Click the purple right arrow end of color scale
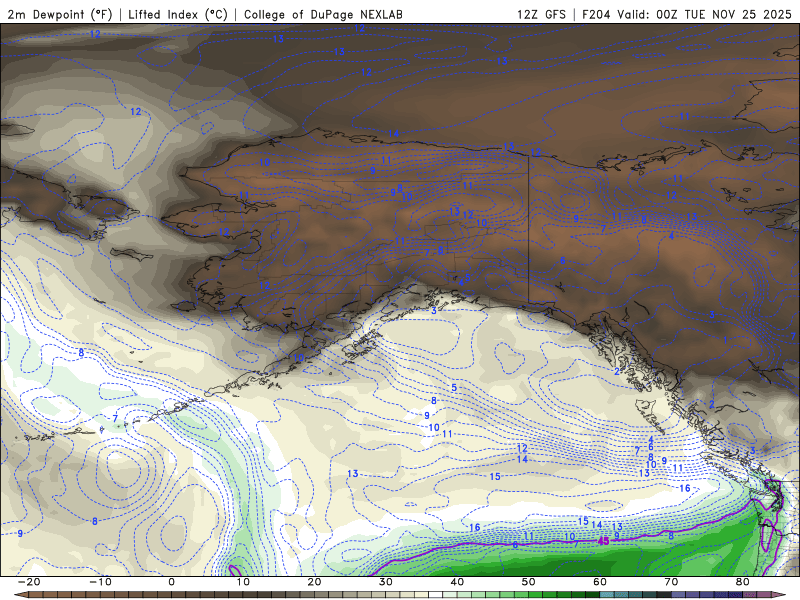800x600 pixels. click(x=779, y=595)
